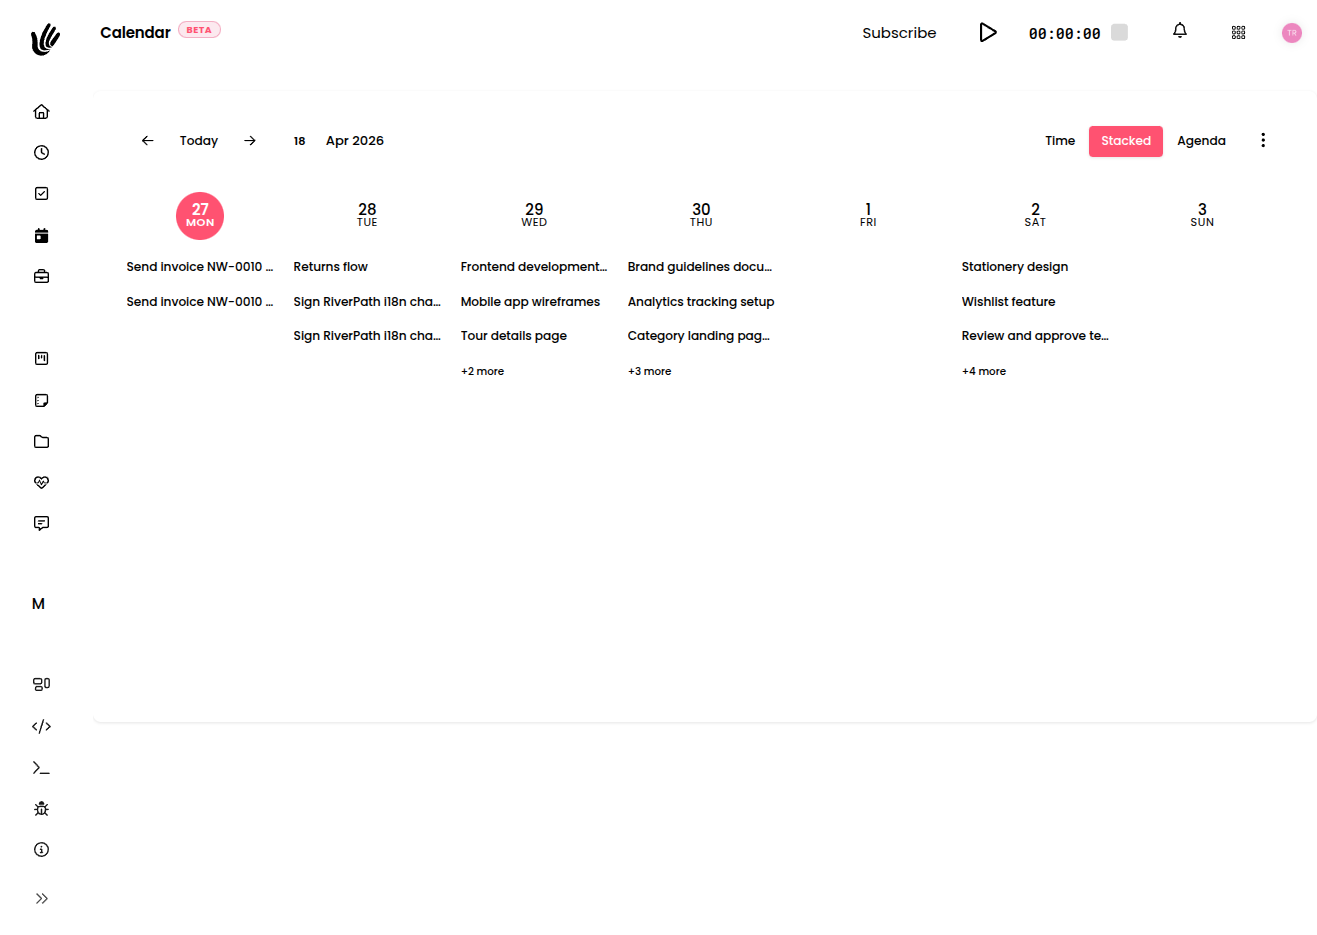Open the info circle icon in sidebar
Image resolution: width=1317 pixels, height=935 pixels.
[x=41, y=850]
